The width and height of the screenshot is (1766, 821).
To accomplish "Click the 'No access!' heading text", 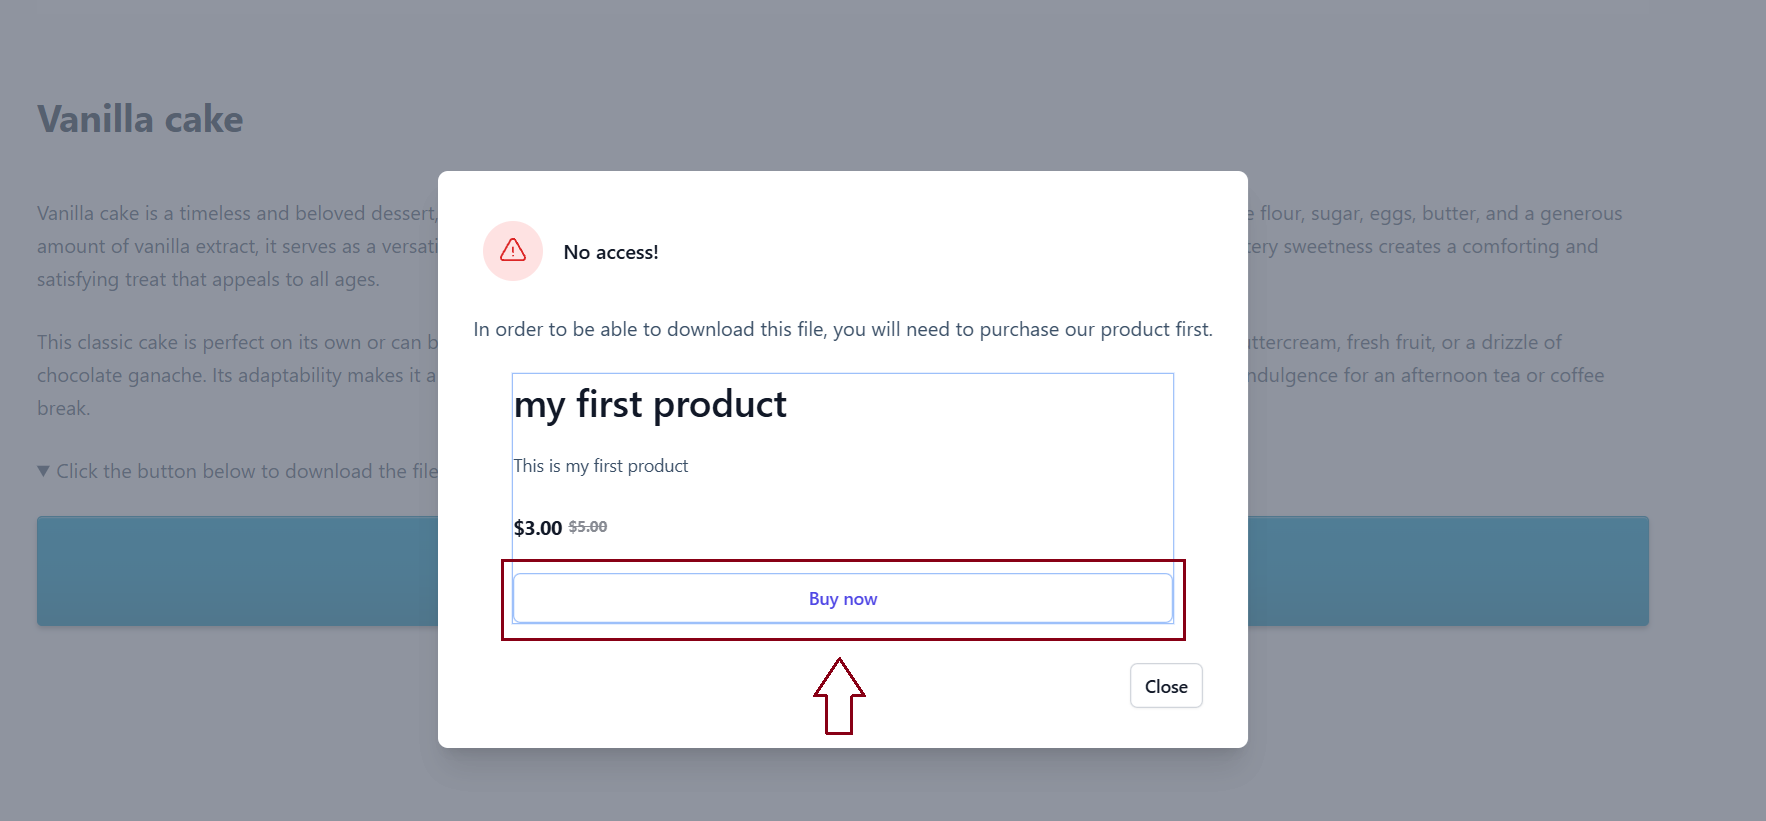I will pyautogui.click(x=610, y=252).
